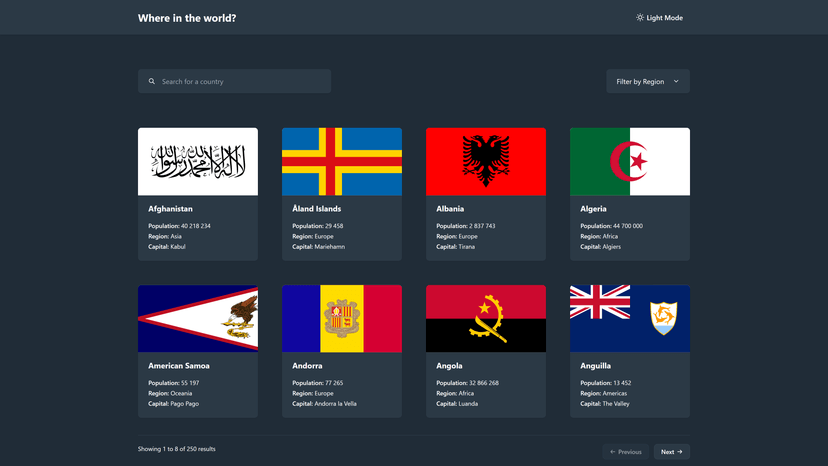Click the sun icon beside Light Mode
The height and width of the screenshot is (466, 828).
pos(640,18)
